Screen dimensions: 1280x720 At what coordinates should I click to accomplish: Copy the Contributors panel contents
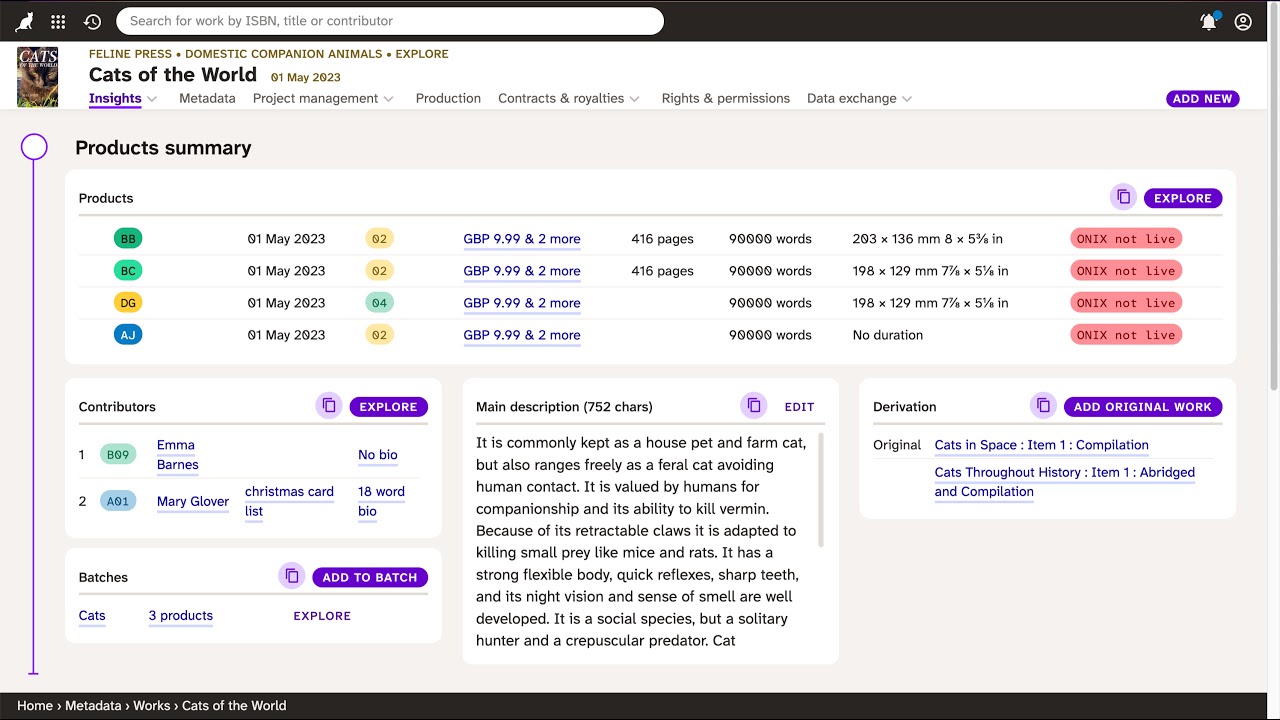[x=328, y=407]
